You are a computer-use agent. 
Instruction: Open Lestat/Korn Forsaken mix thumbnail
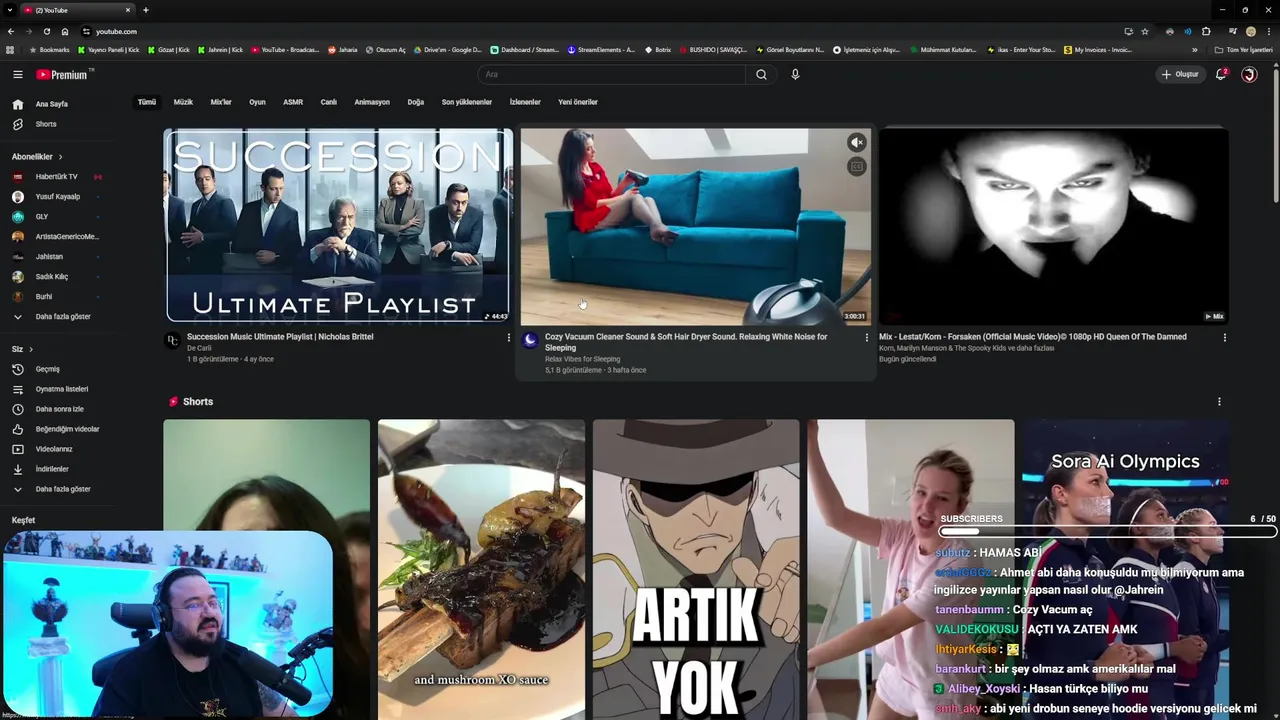point(1054,225)
